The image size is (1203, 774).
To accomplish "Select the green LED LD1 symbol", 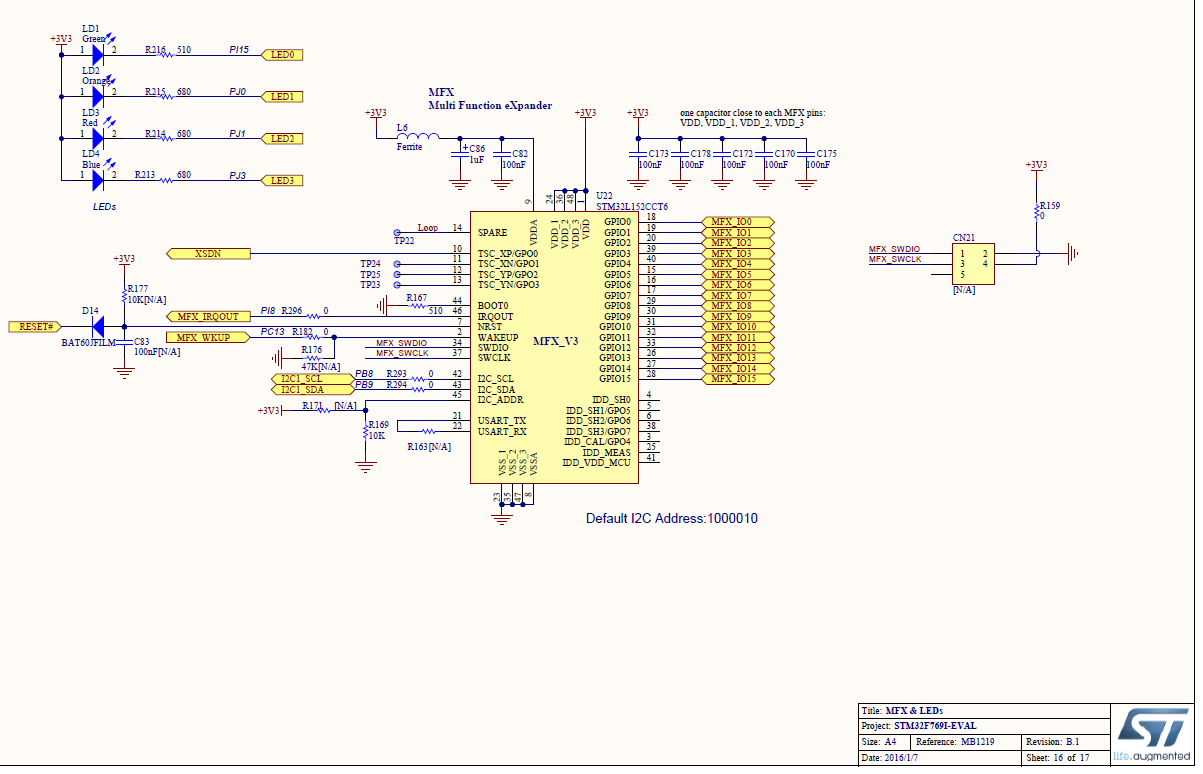I will pyautogui.click(x=96, y=54).
